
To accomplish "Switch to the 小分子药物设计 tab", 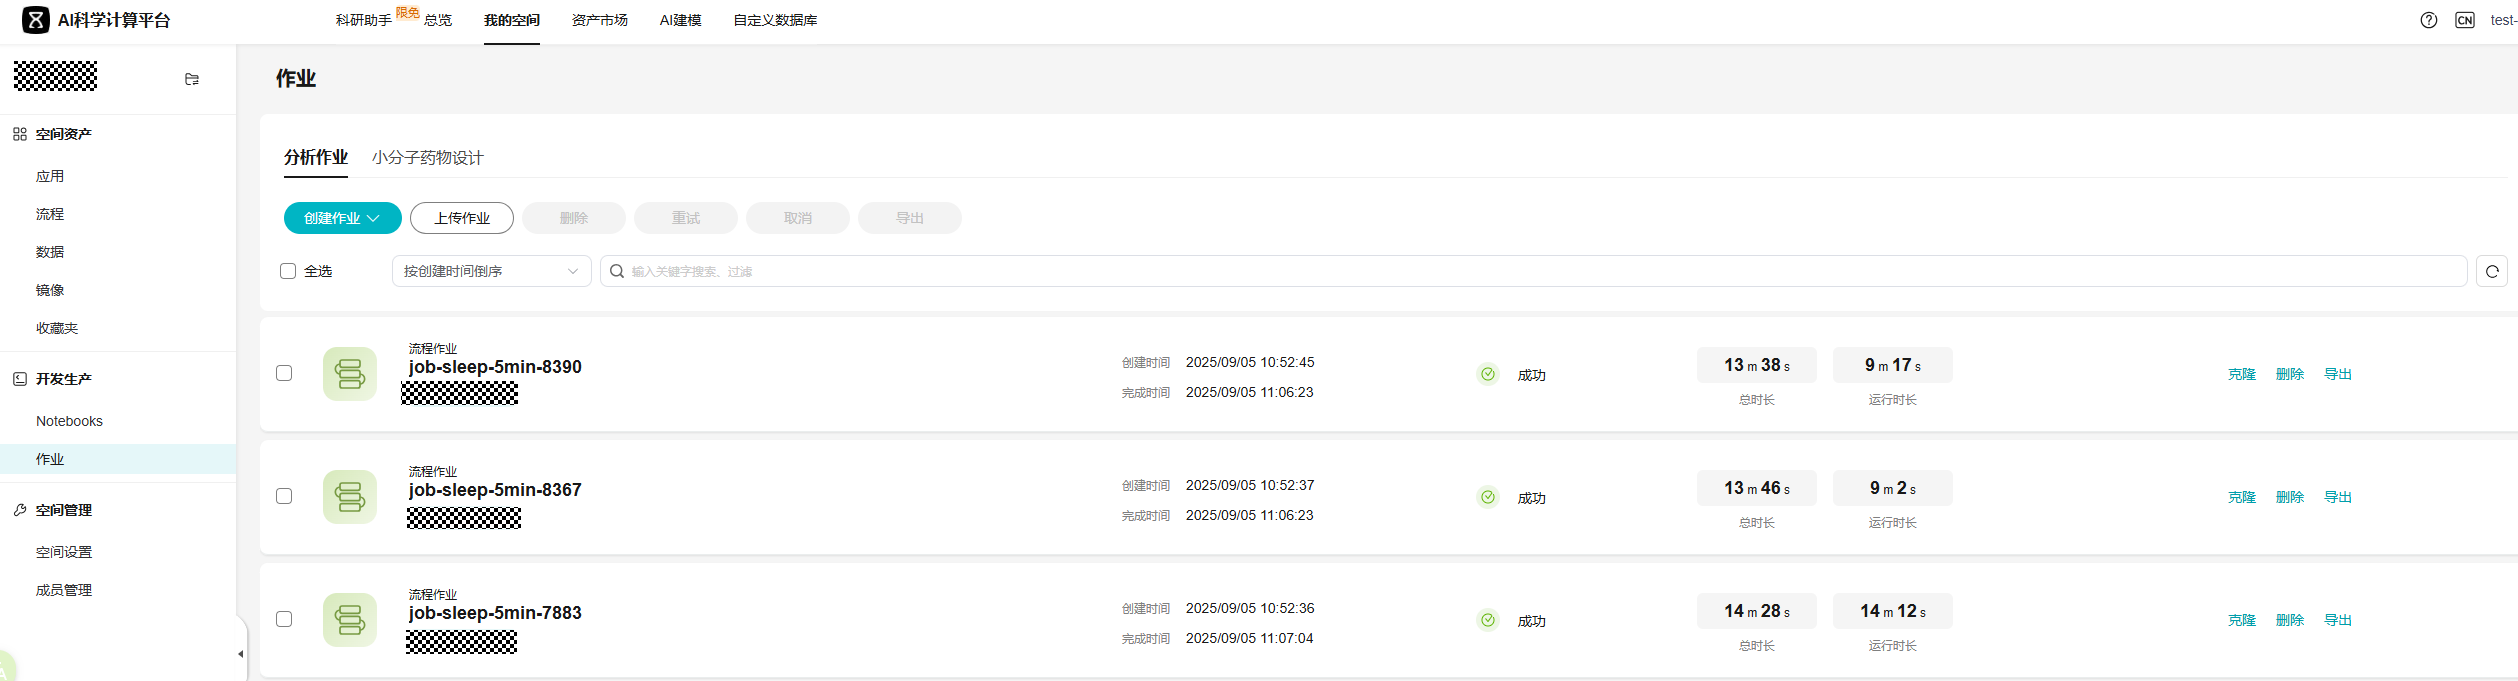I will tap(427, 158).
